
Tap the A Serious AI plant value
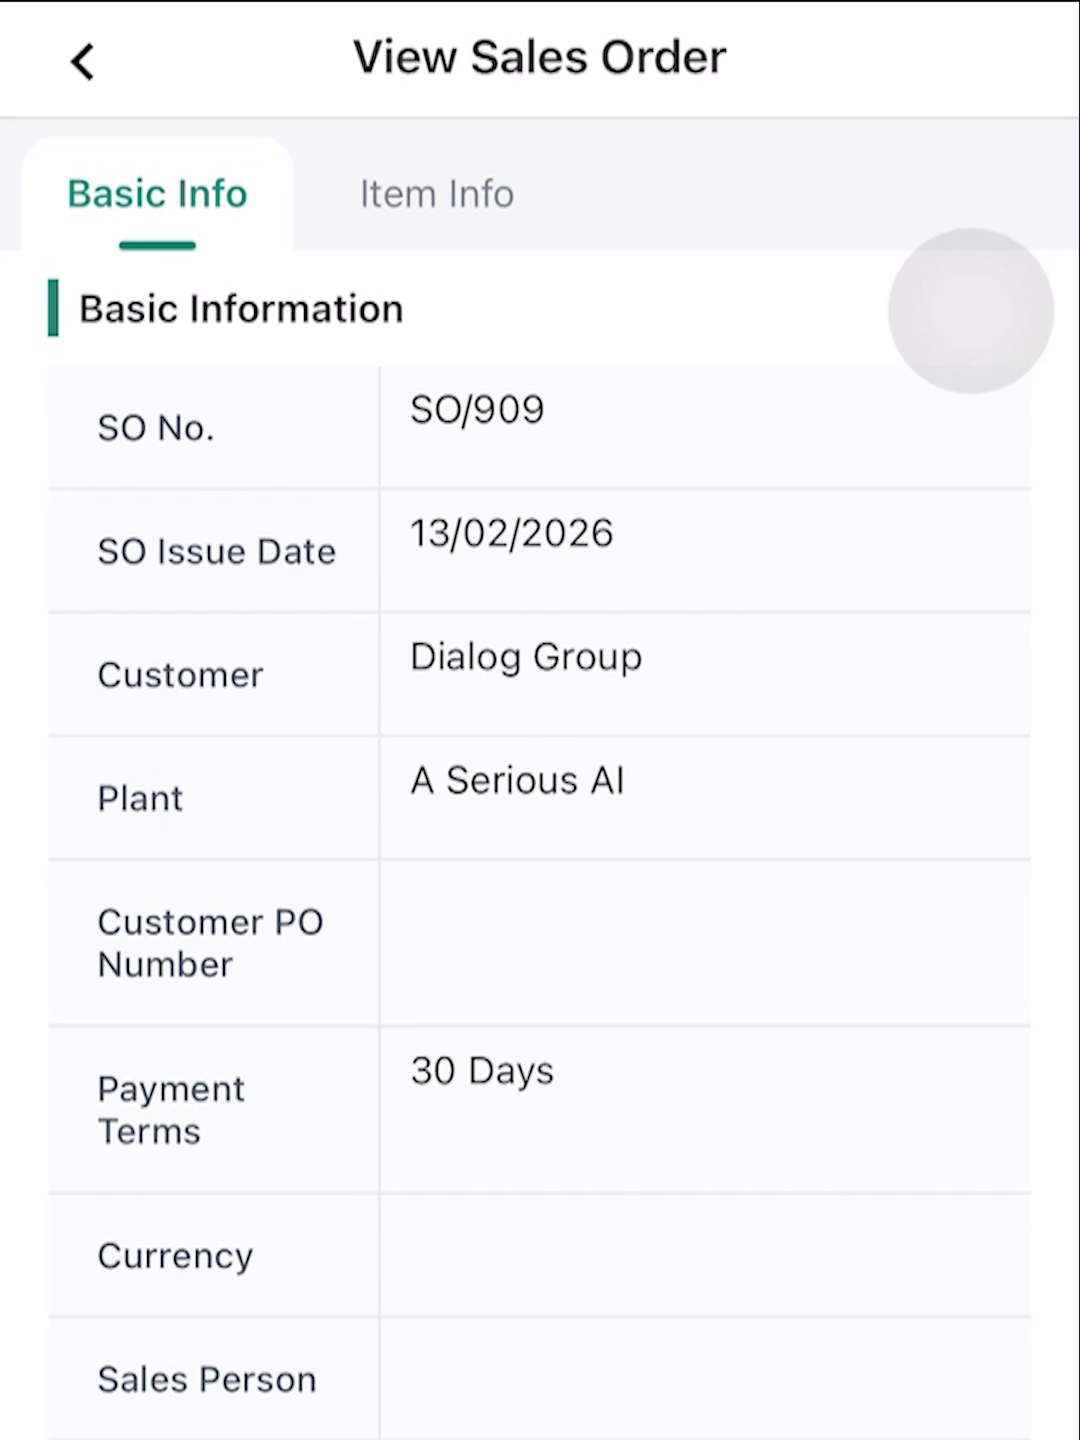click(x=517, y=781)
